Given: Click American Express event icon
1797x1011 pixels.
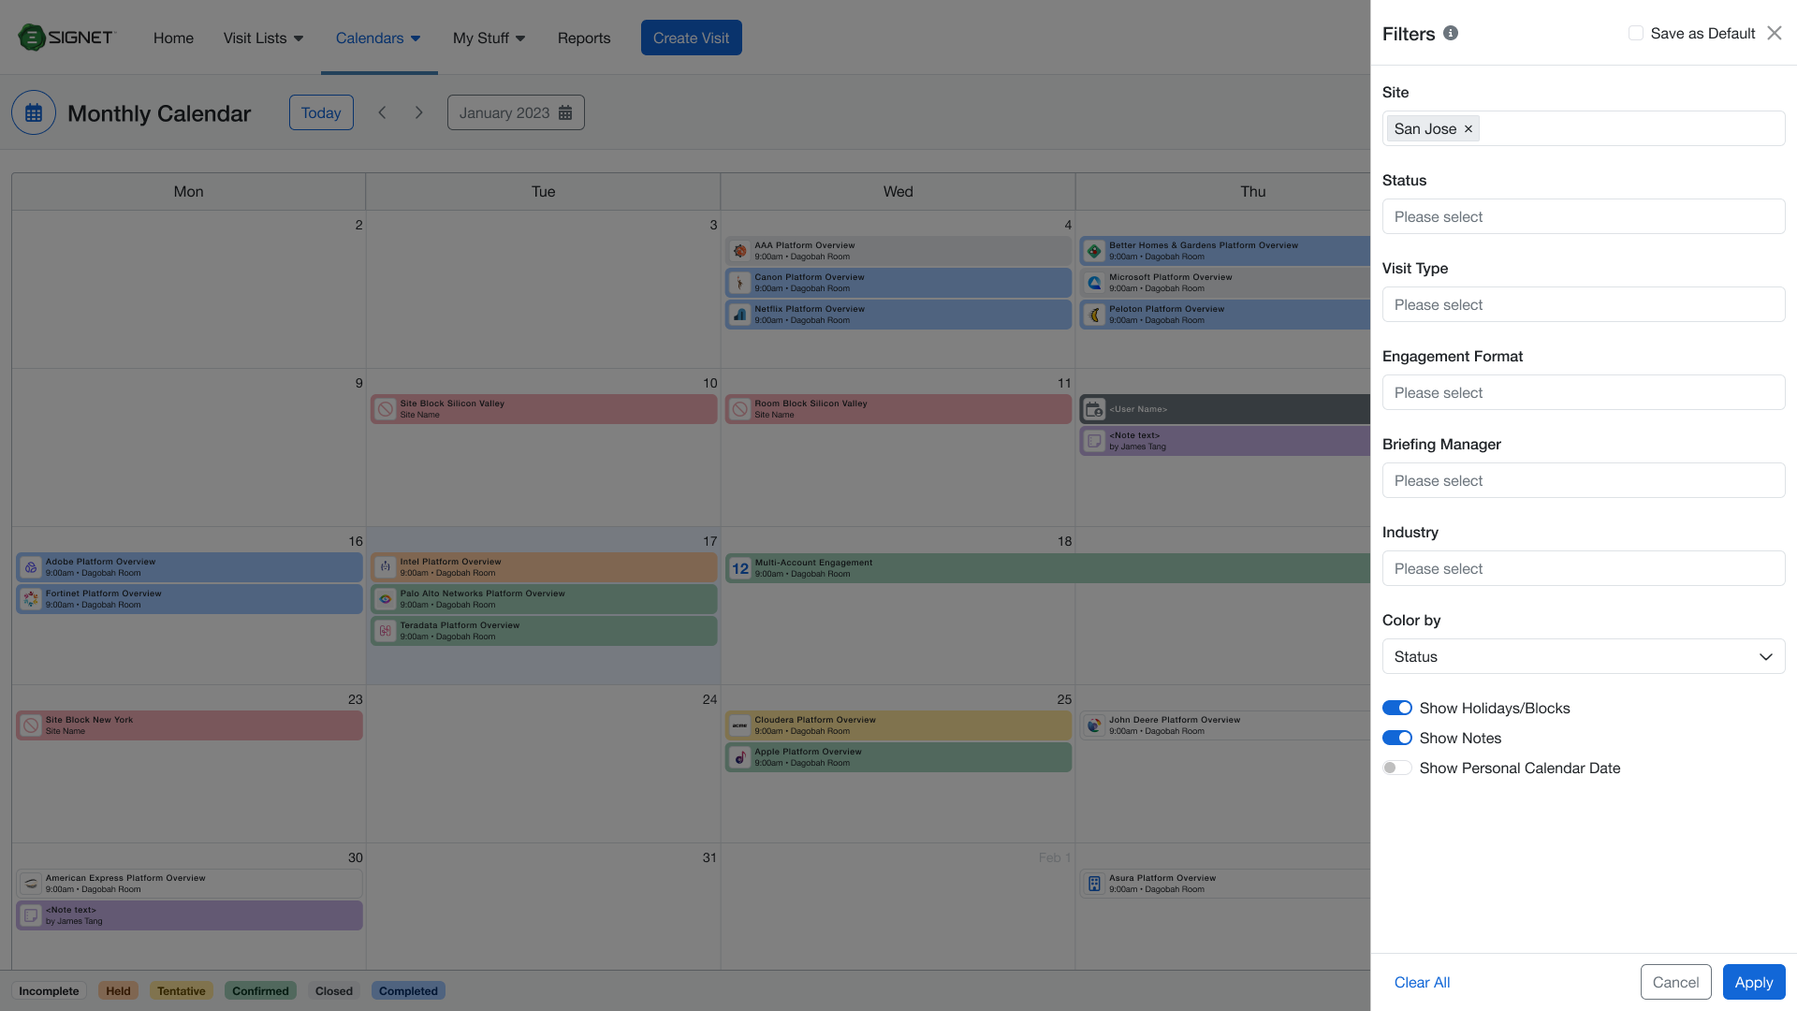Looking at the screenshot, I should click(x=31, y=883).
